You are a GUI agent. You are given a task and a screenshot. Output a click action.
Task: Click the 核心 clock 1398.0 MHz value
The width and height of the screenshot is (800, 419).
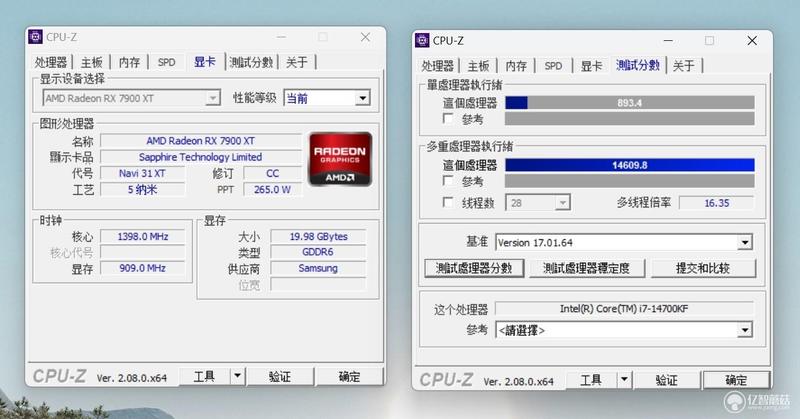tap(142, 236)
